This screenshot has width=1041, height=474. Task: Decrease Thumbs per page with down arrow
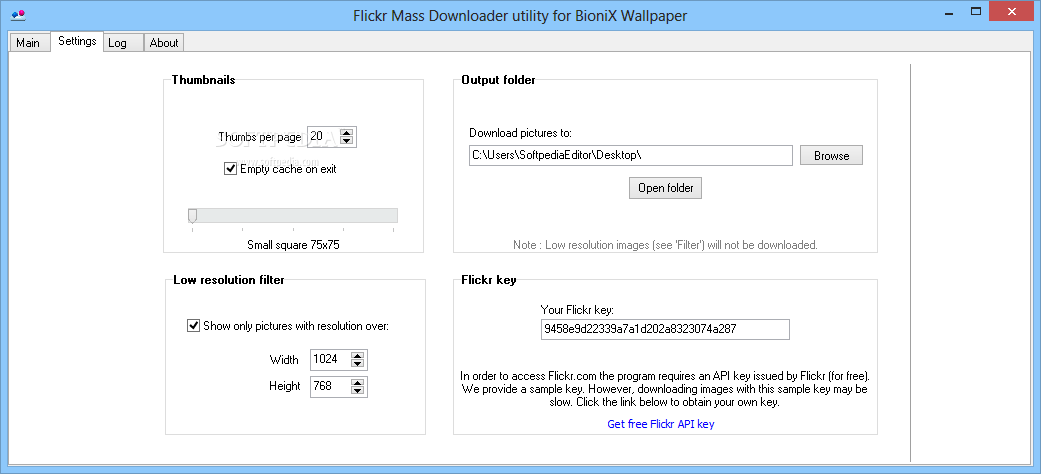(x=347, y=141)
